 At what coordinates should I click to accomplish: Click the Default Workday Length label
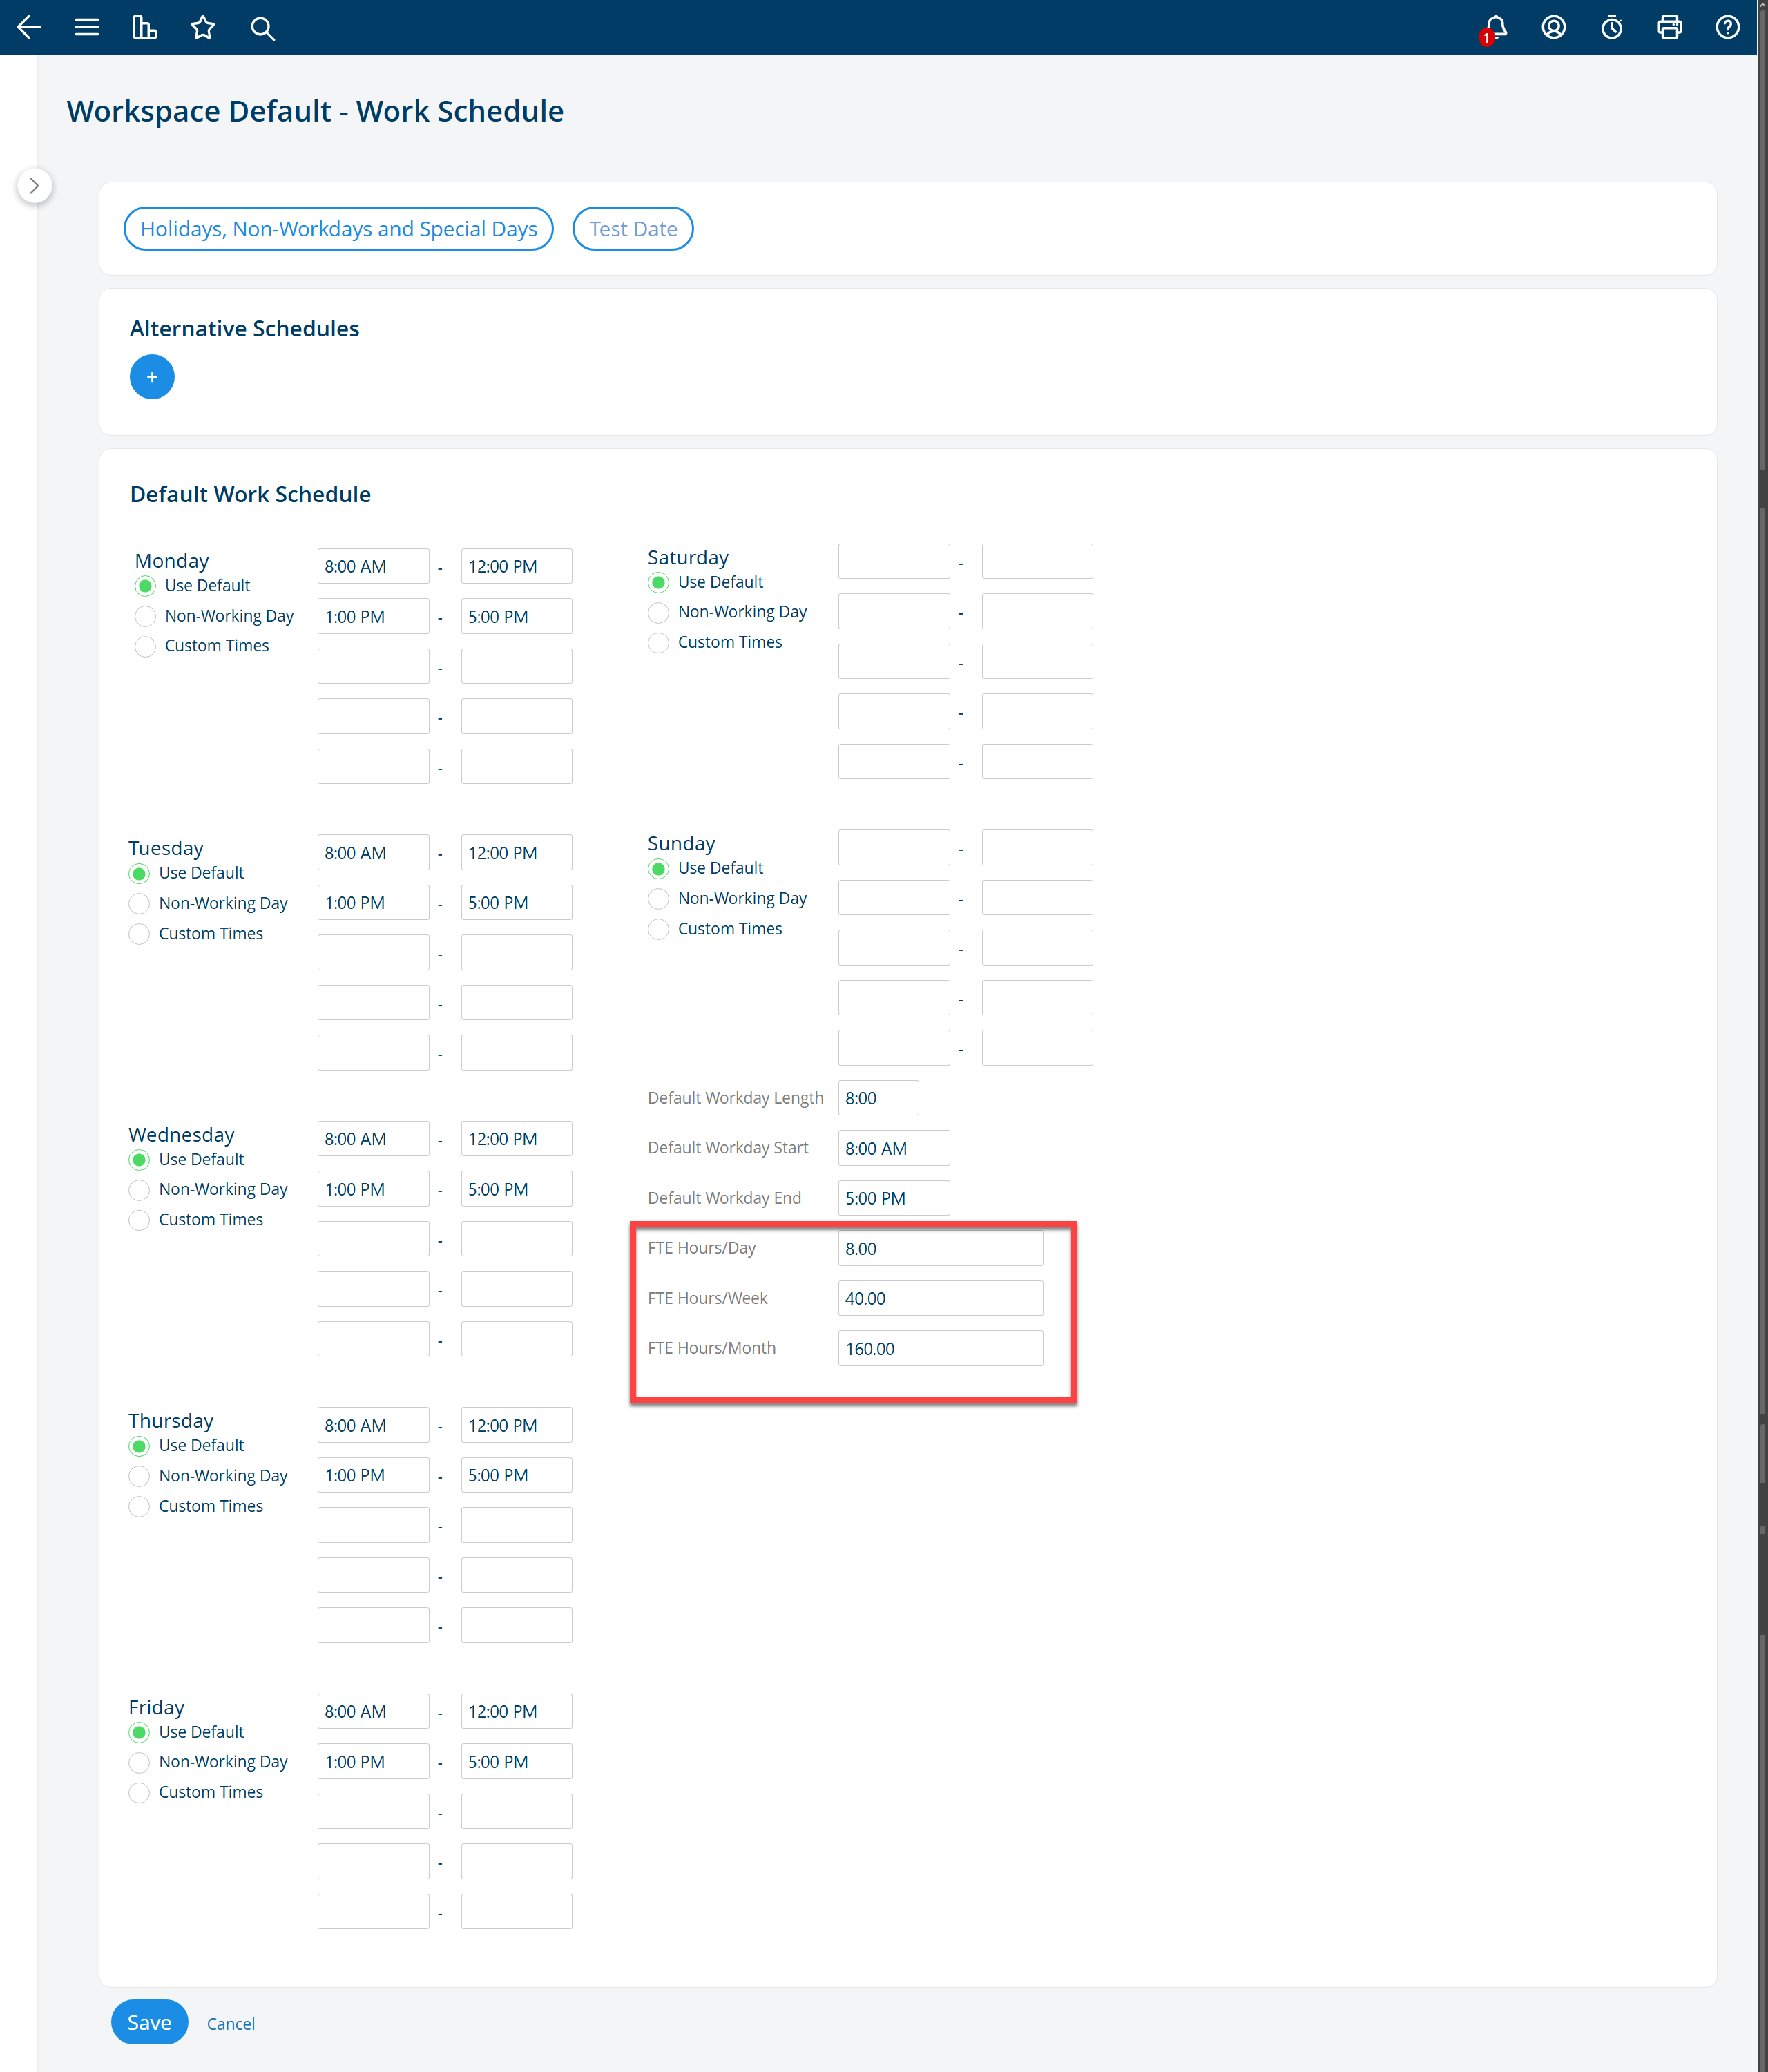point(735,1098)
